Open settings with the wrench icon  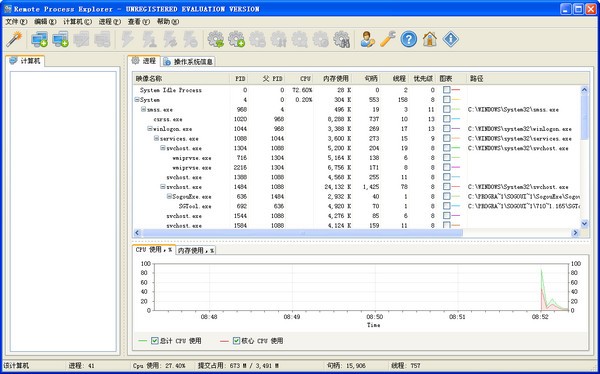(388, 39)
